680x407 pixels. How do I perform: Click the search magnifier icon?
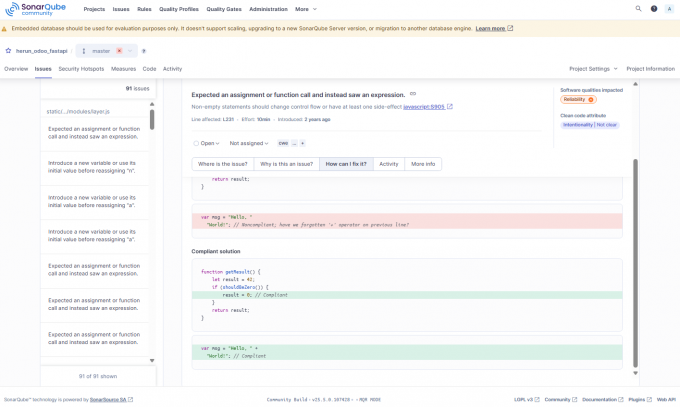pyautogui.click(x=638, y=8)
